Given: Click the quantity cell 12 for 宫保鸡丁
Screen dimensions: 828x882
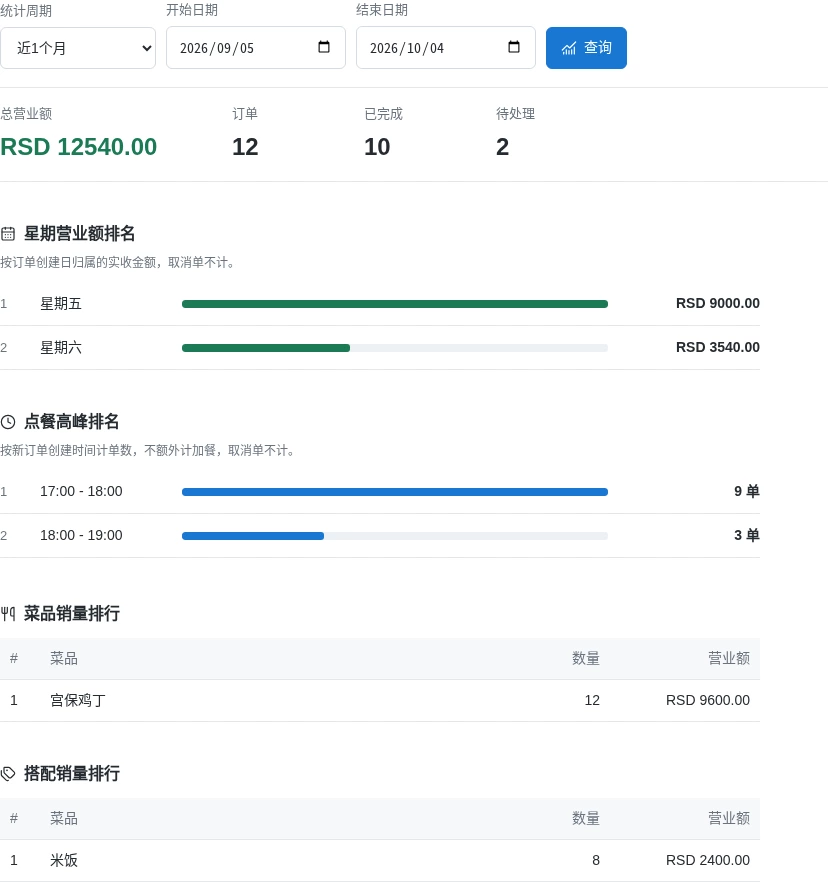Looking at the screenshot, I should pos(592,700).
